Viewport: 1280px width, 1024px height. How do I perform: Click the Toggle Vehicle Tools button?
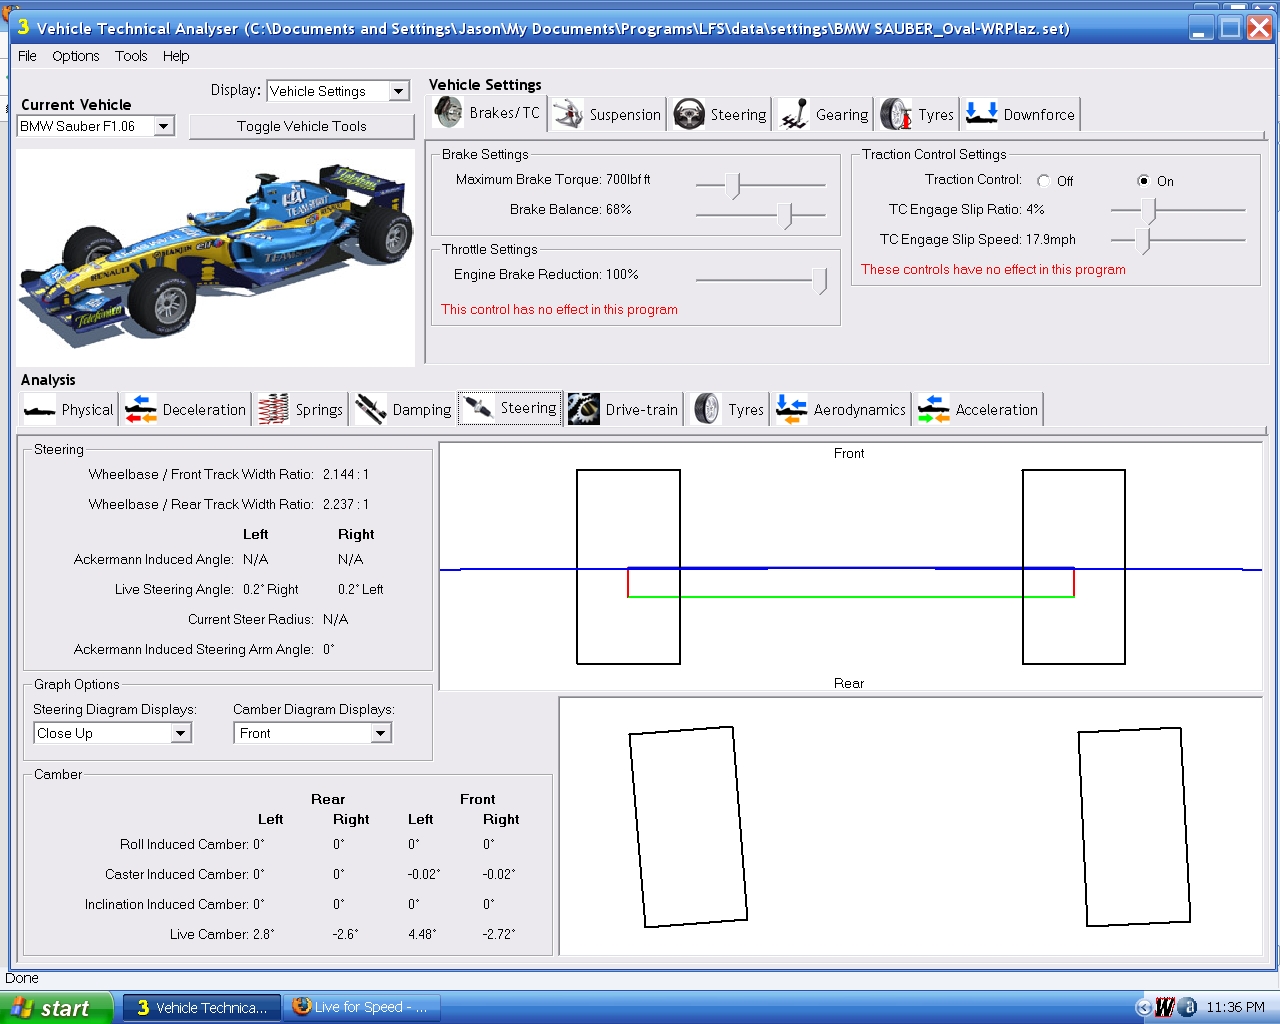pyautogui.click(x=302, y=126)
